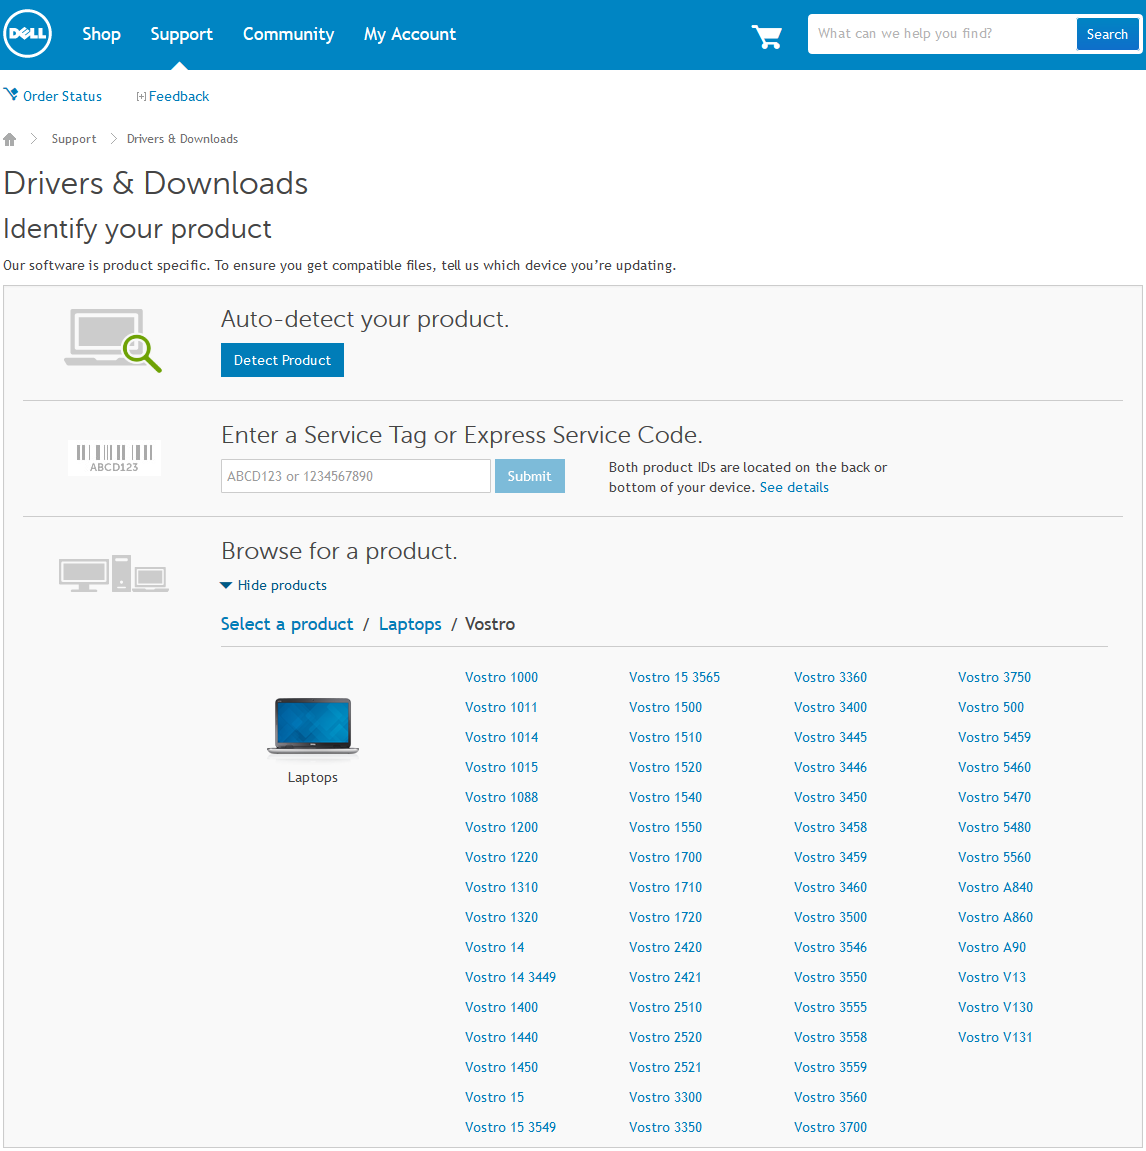1146x1151 pixels.
Task: Click the Submit button
Action: pos(529,476)
